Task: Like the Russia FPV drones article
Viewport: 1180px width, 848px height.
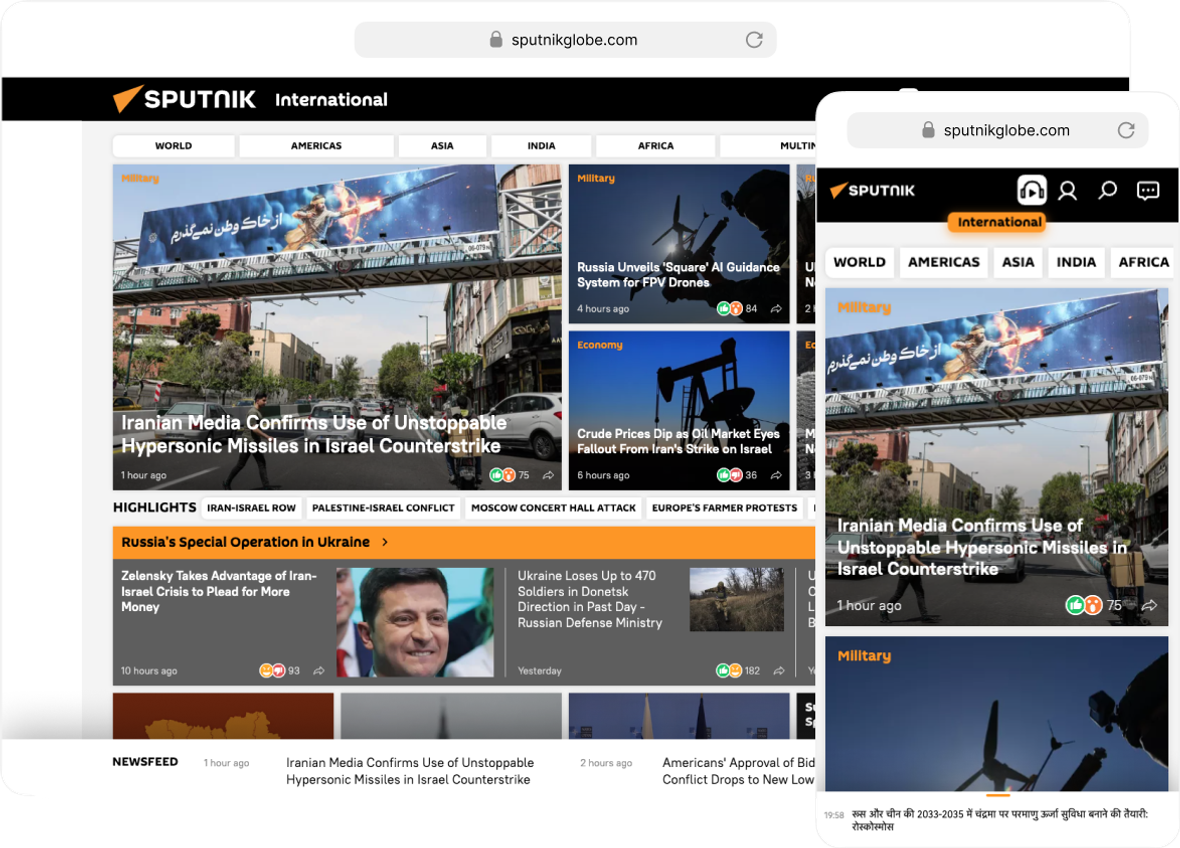Action: pyautogui.click(x=724, y=308)
